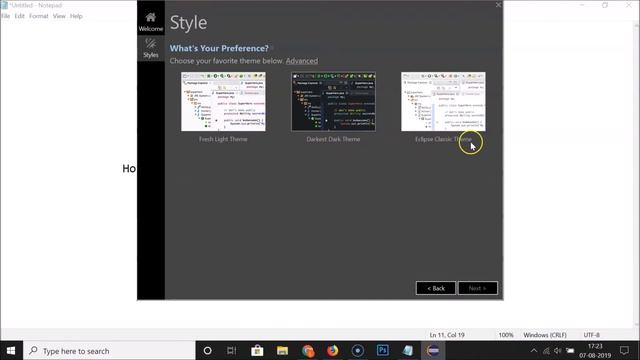Open battery tray icon

[x=570, y=351]
